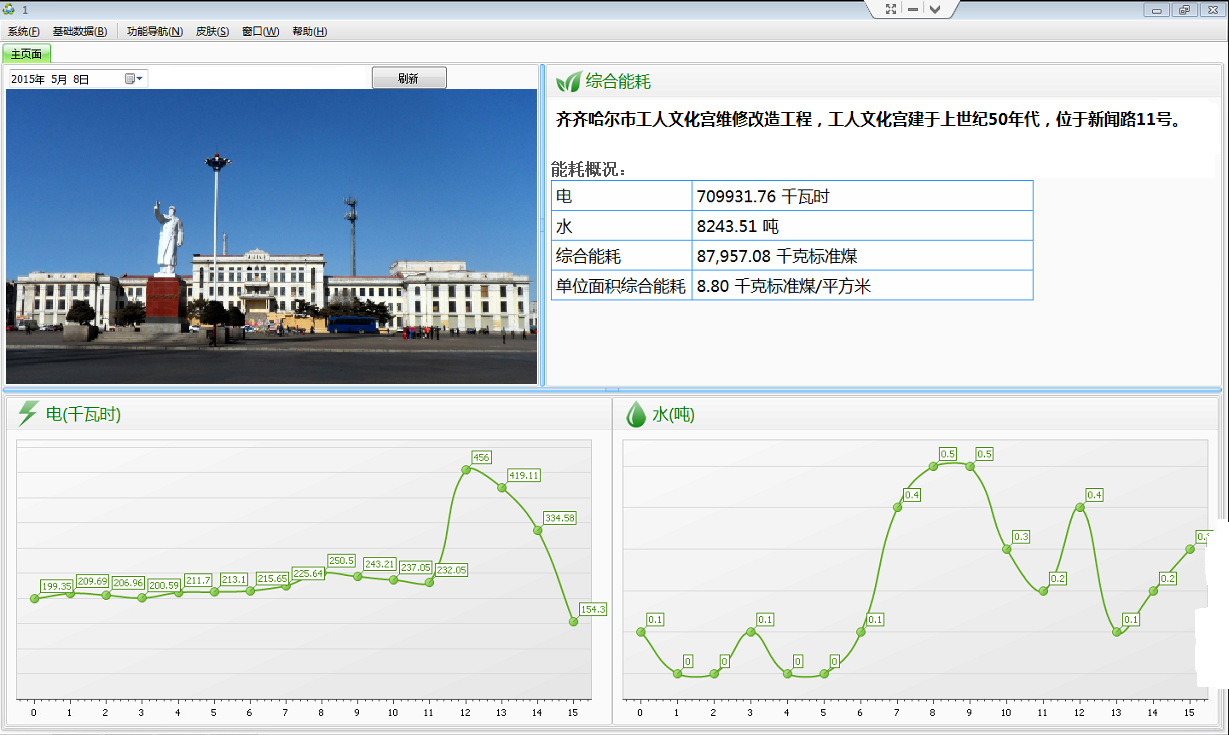Click the lightning bolt electricity icon
1229x735 pixels.
pos(28,414)
